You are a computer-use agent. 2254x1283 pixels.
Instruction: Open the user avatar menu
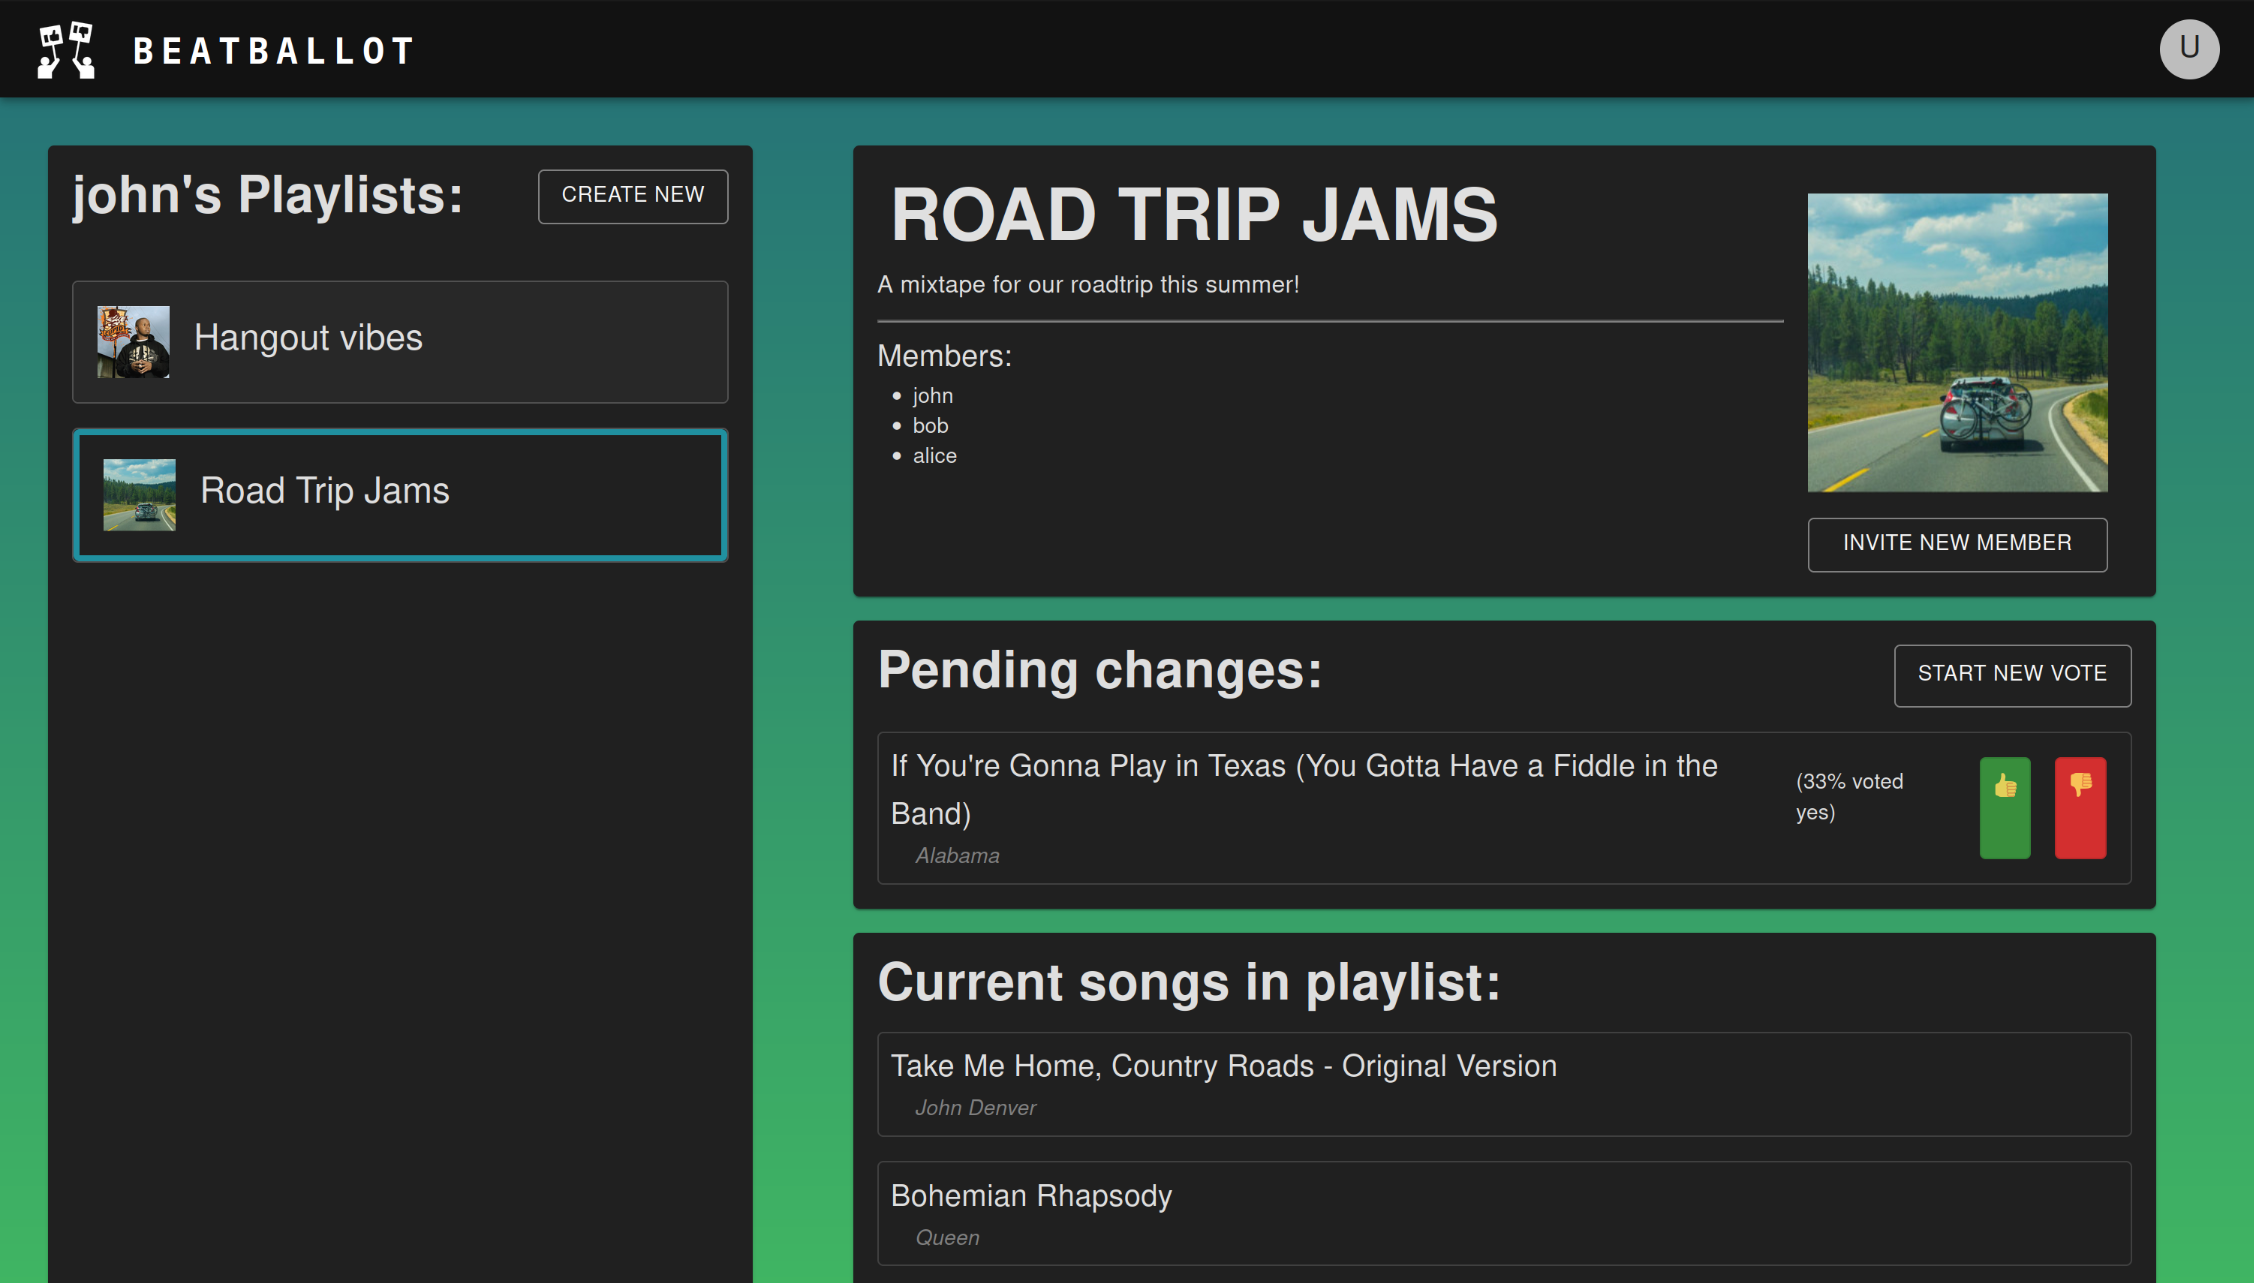point(2188,49)
